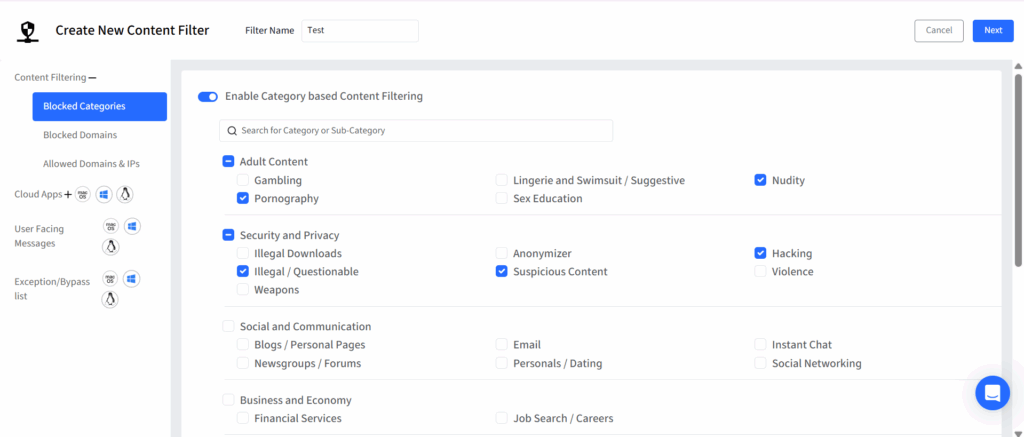Screen dimensions: 1024x437
Task: Uncheck the Hacking checkbox
Action: click(761, 254)
